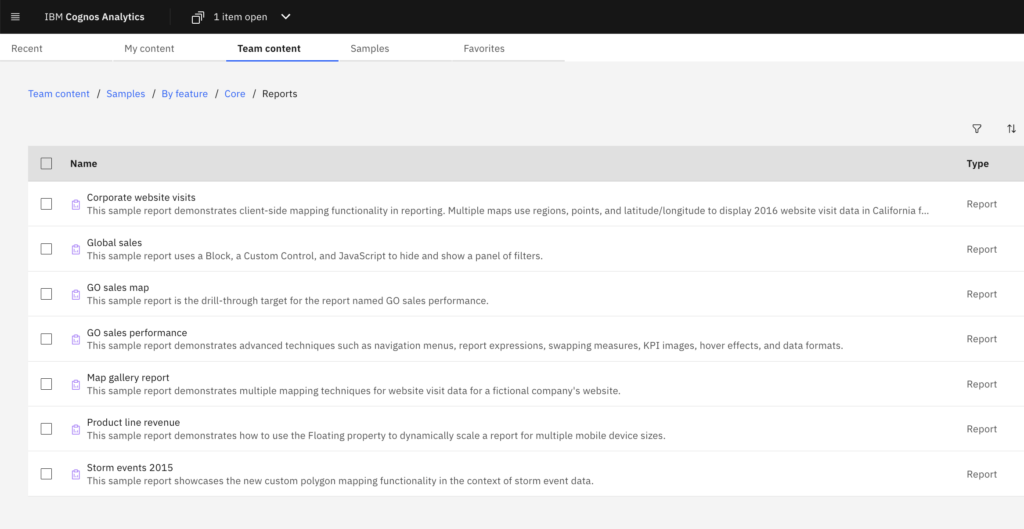Screen dimensions: 1024x529
Task: Sort by the Name column header
Action: coord(83,164)
